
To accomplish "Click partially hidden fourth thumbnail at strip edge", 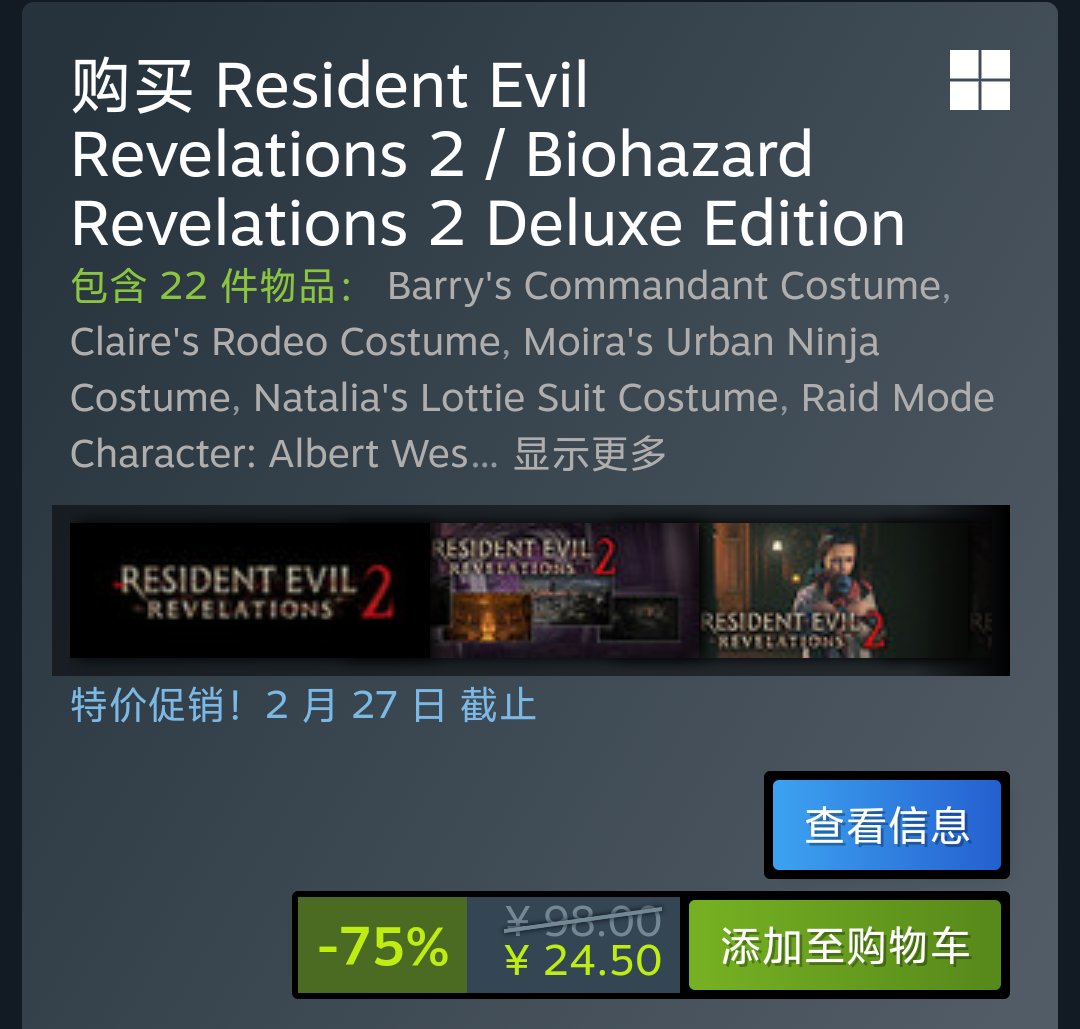I will click(980, 590).
